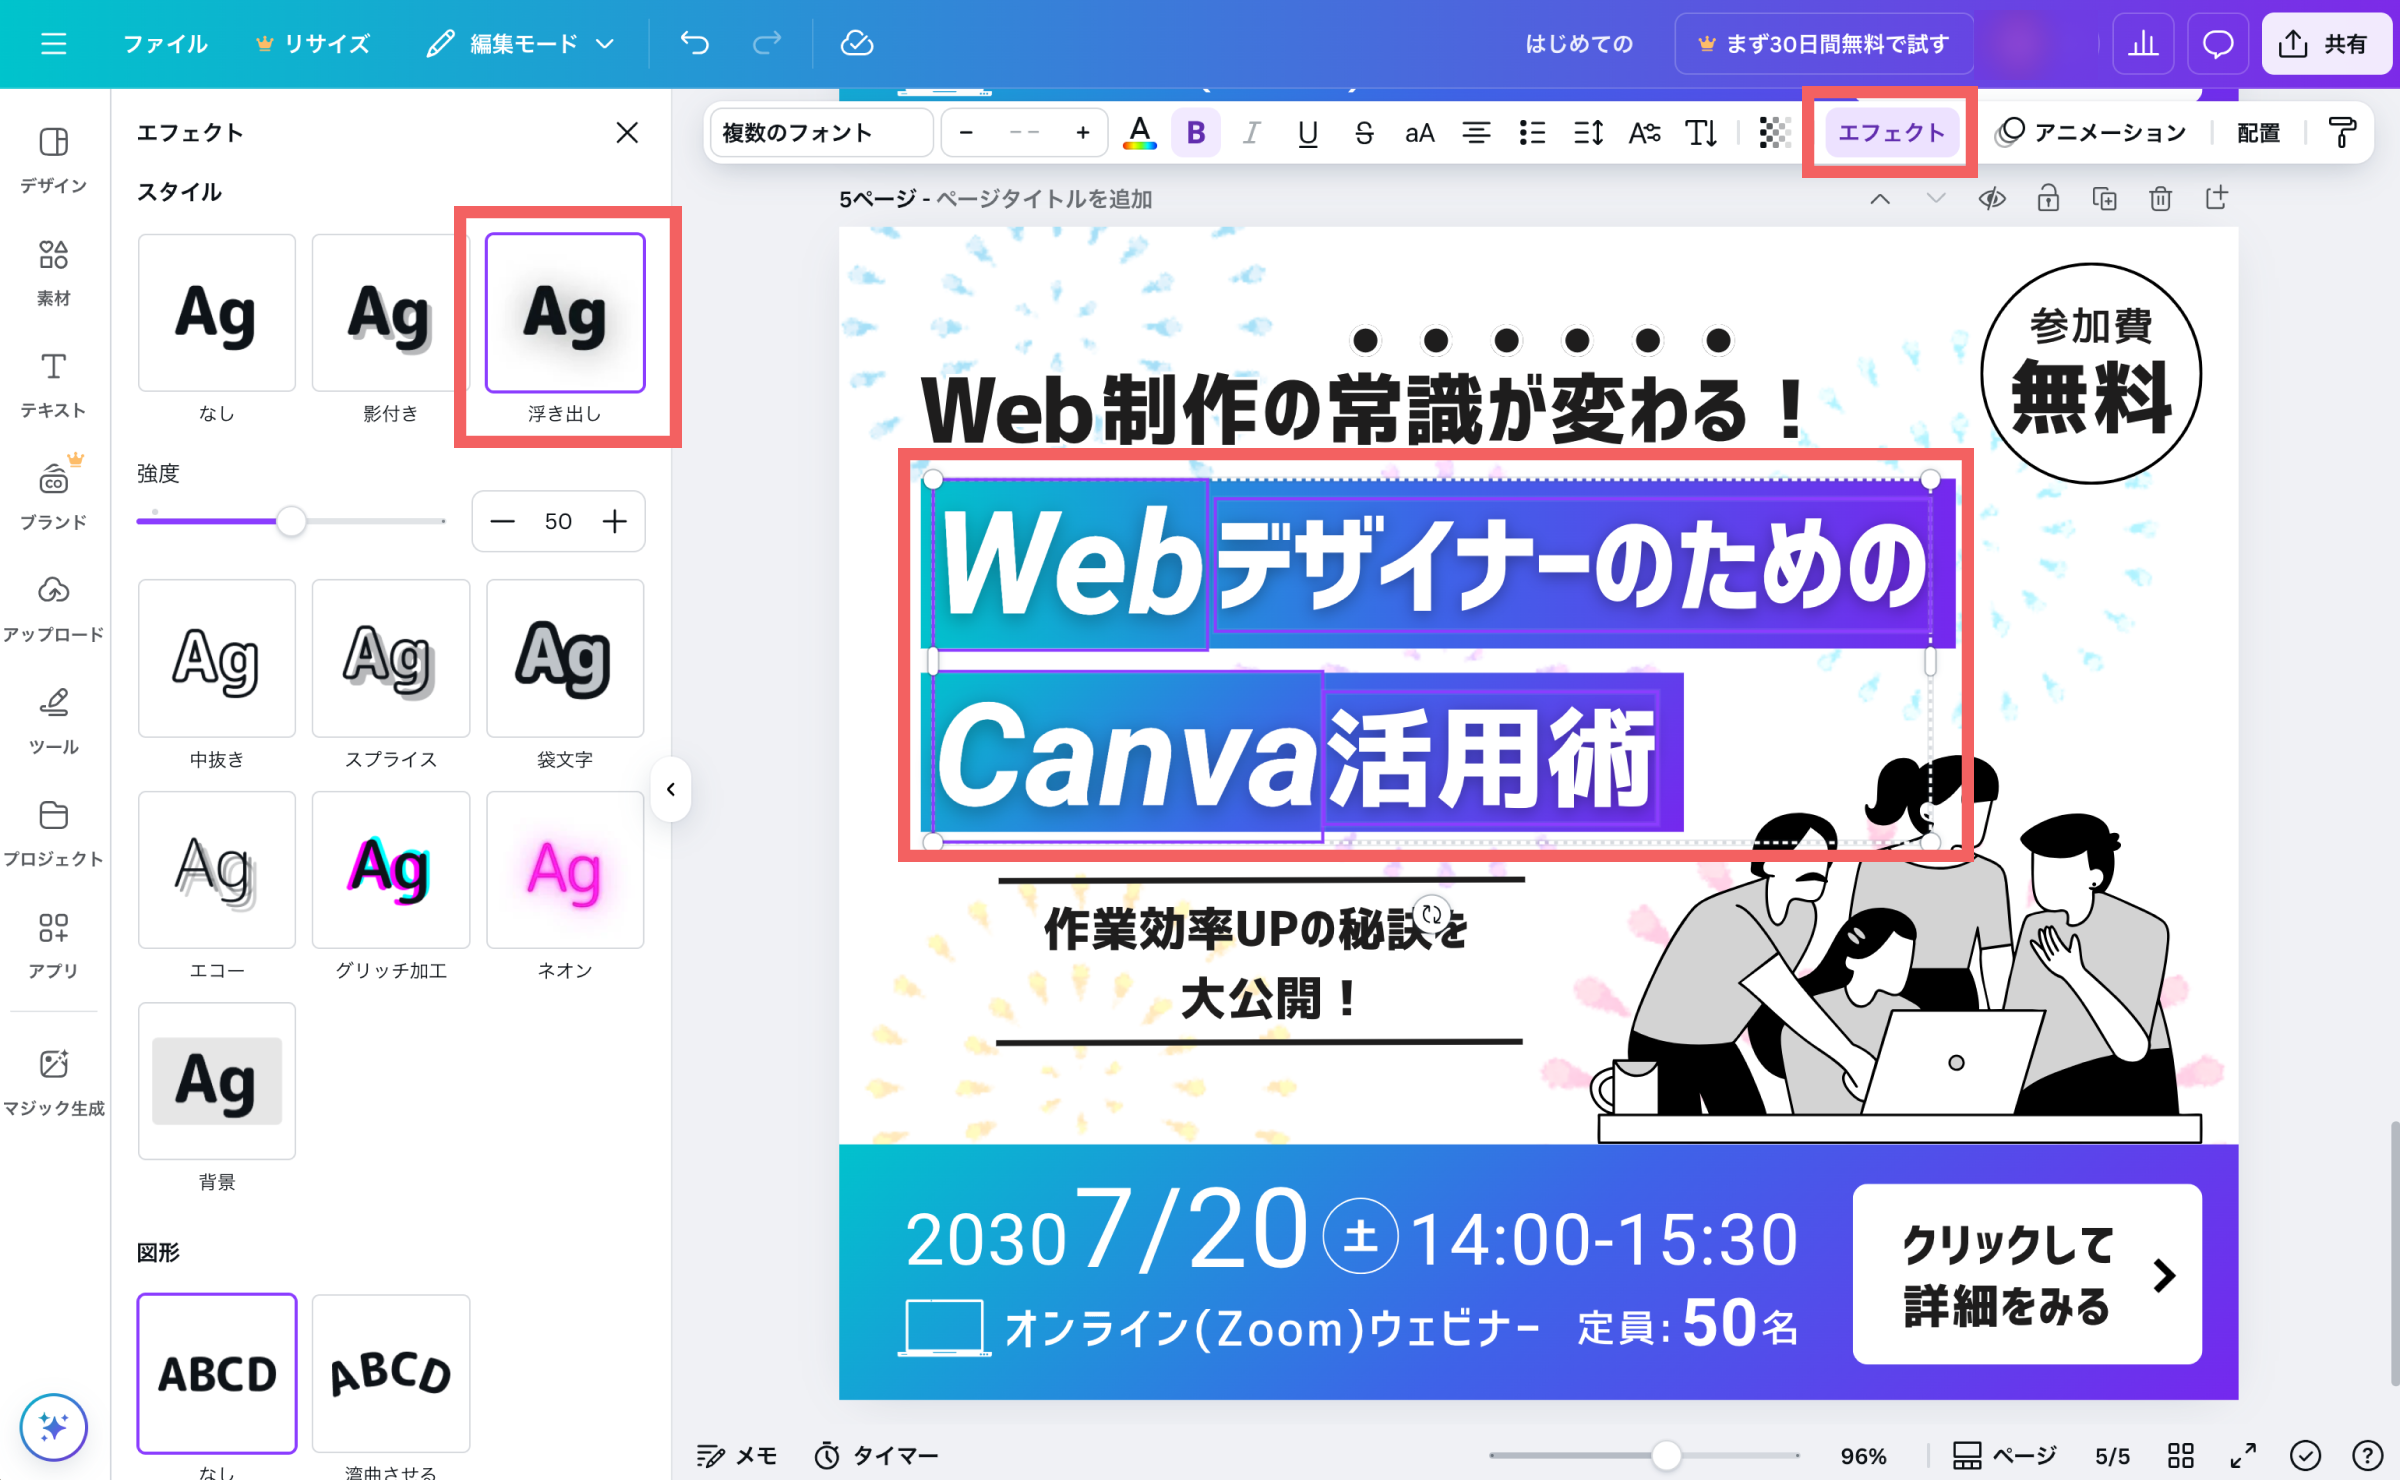Viewport: 2400px width, 1480px height.
Task: Open the File menu
Action: (x=165, y=44)
